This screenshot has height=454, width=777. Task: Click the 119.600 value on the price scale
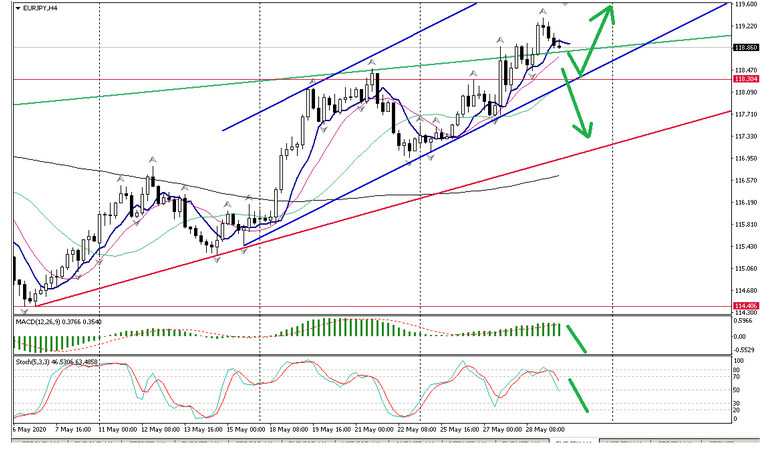click(744, 4)
